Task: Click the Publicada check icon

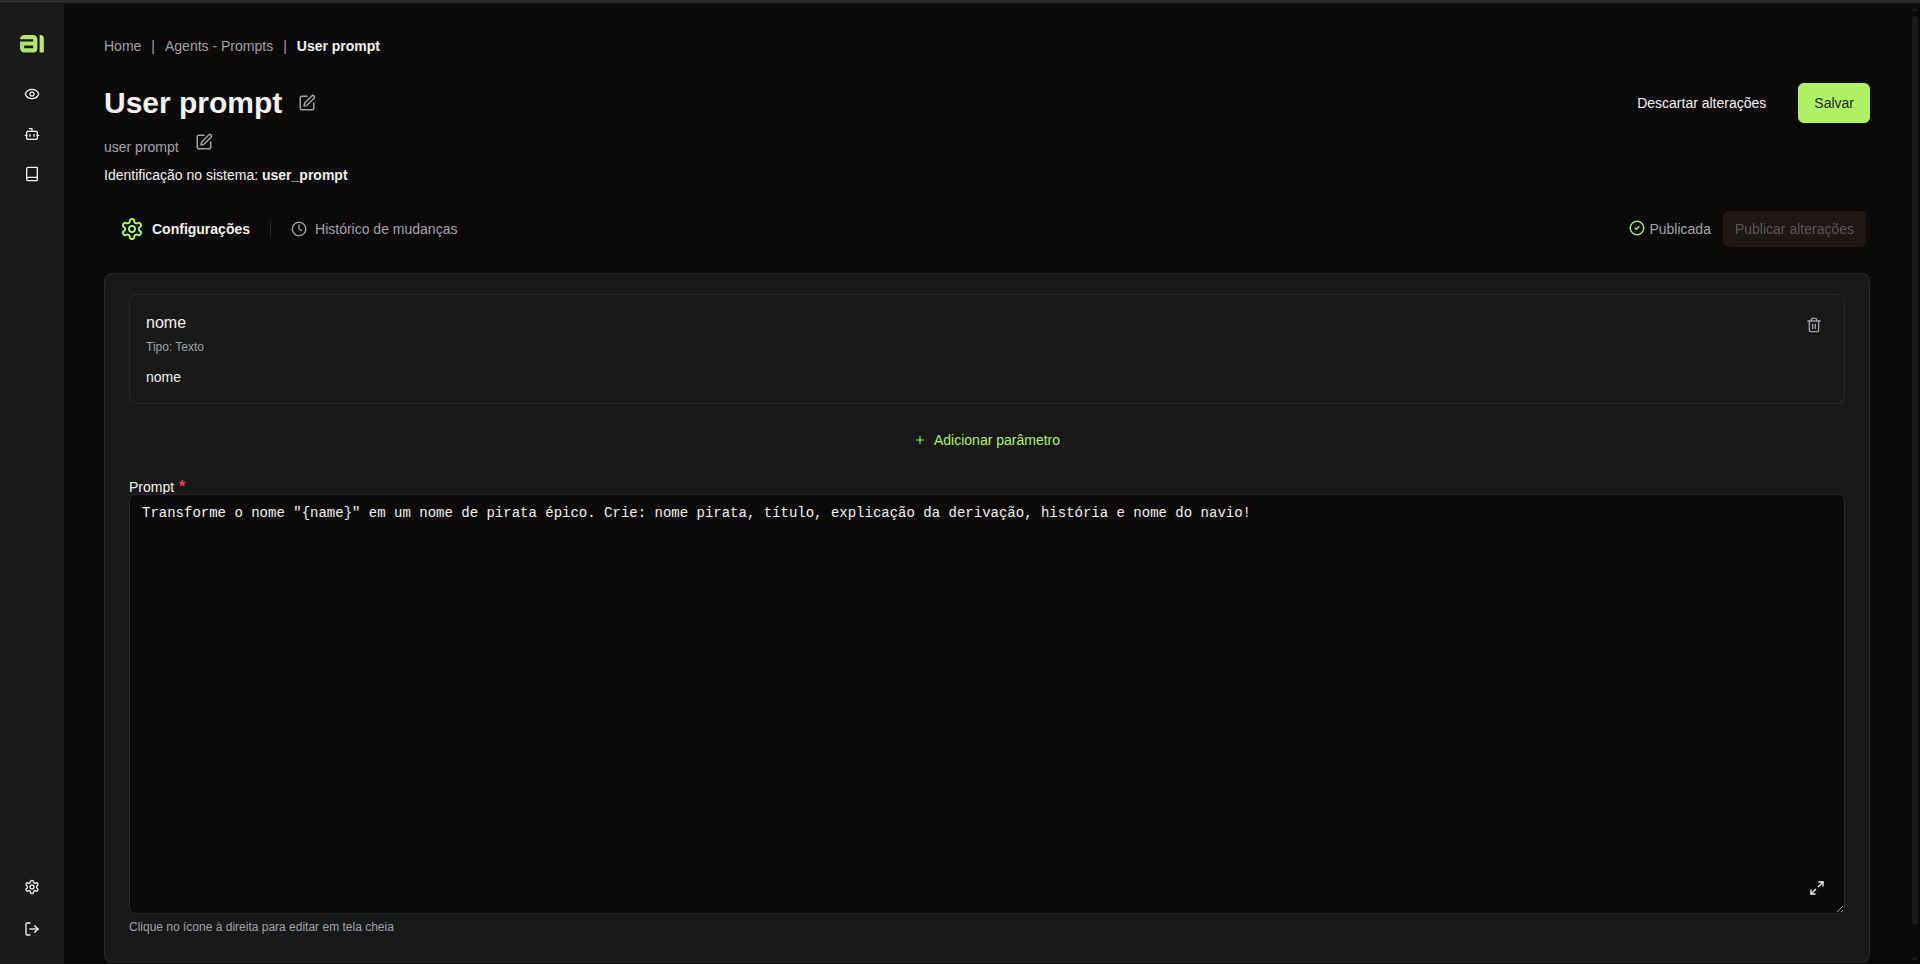Action: (x=1637, y=229)
